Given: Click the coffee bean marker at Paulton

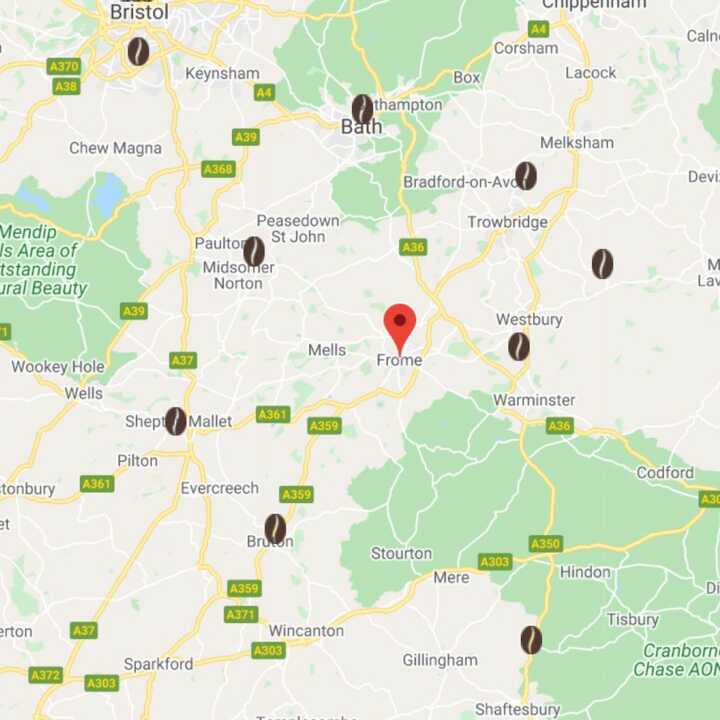Looking at the screenshot, I should point(254,252).
